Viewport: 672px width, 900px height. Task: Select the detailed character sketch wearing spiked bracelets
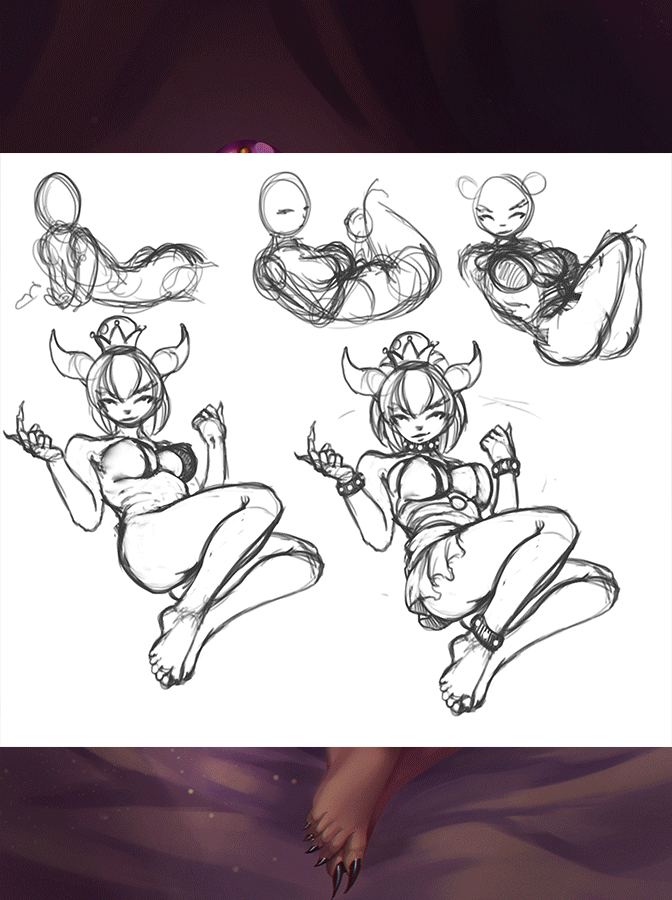(457, 523)
